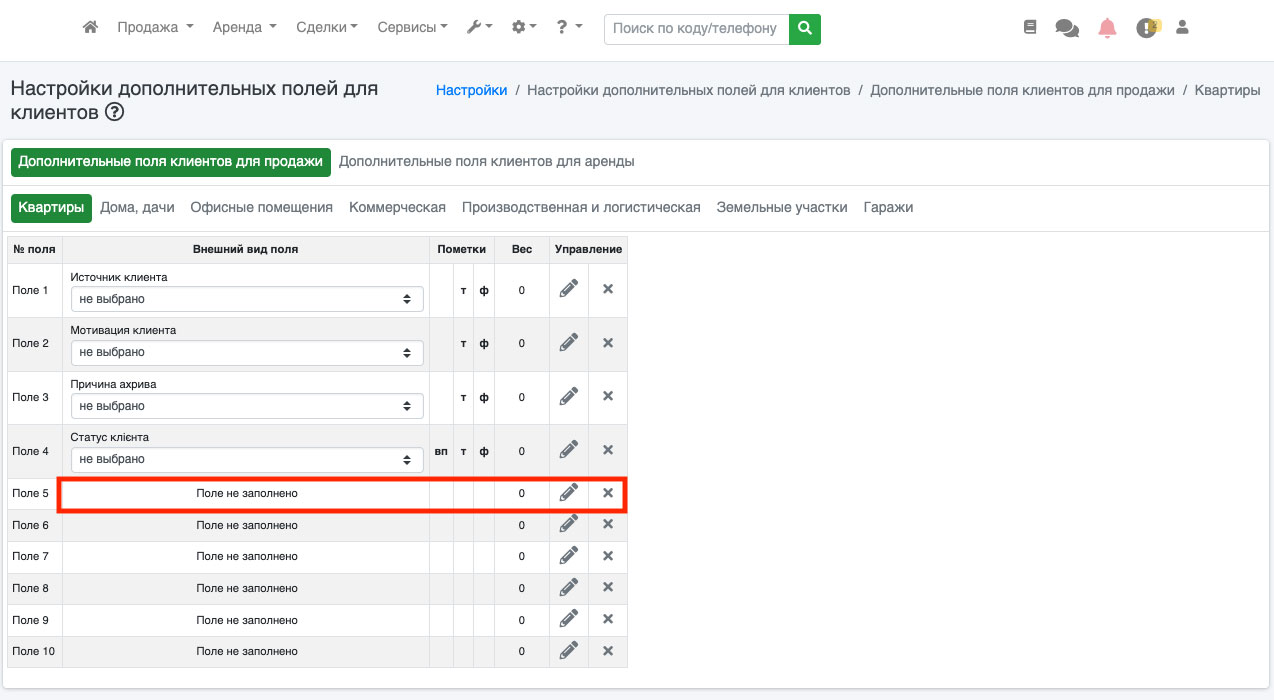Open the chat messages icon
The image size is (1274, 700).
(1067, 28)
